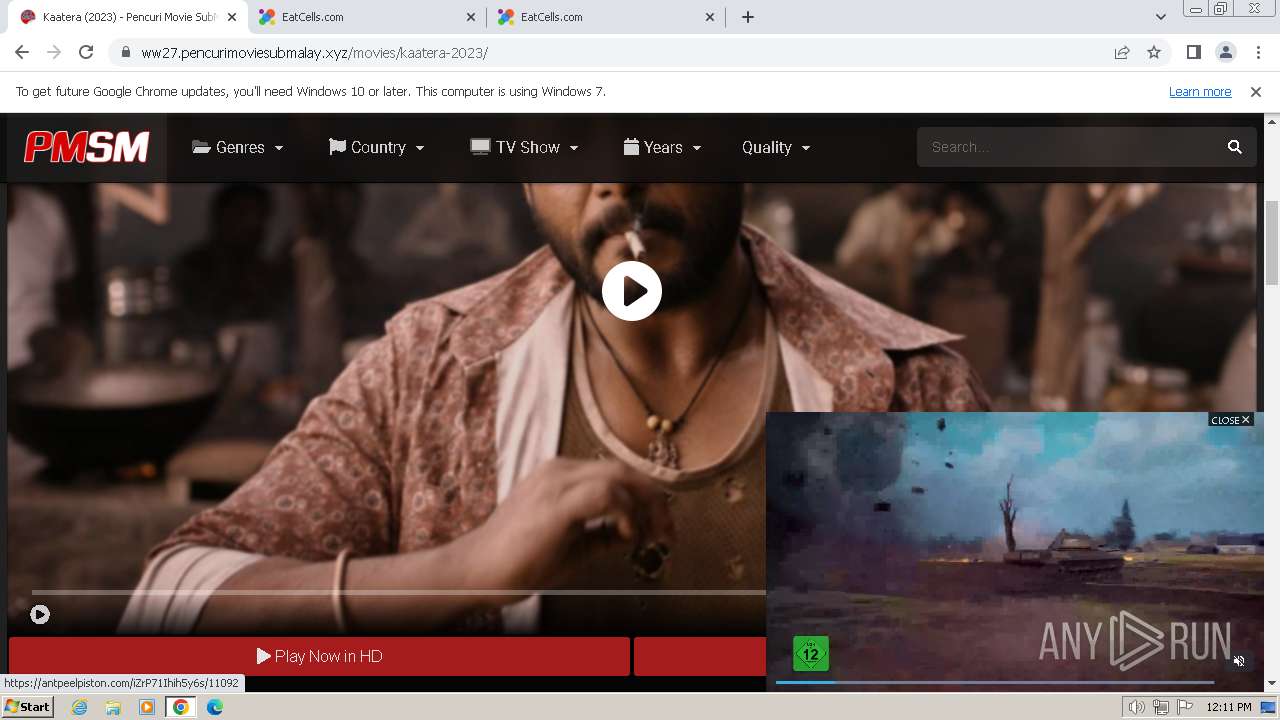Open the Country dropdown menu
Screen dimensions: 1280x720
pos(377,147)
